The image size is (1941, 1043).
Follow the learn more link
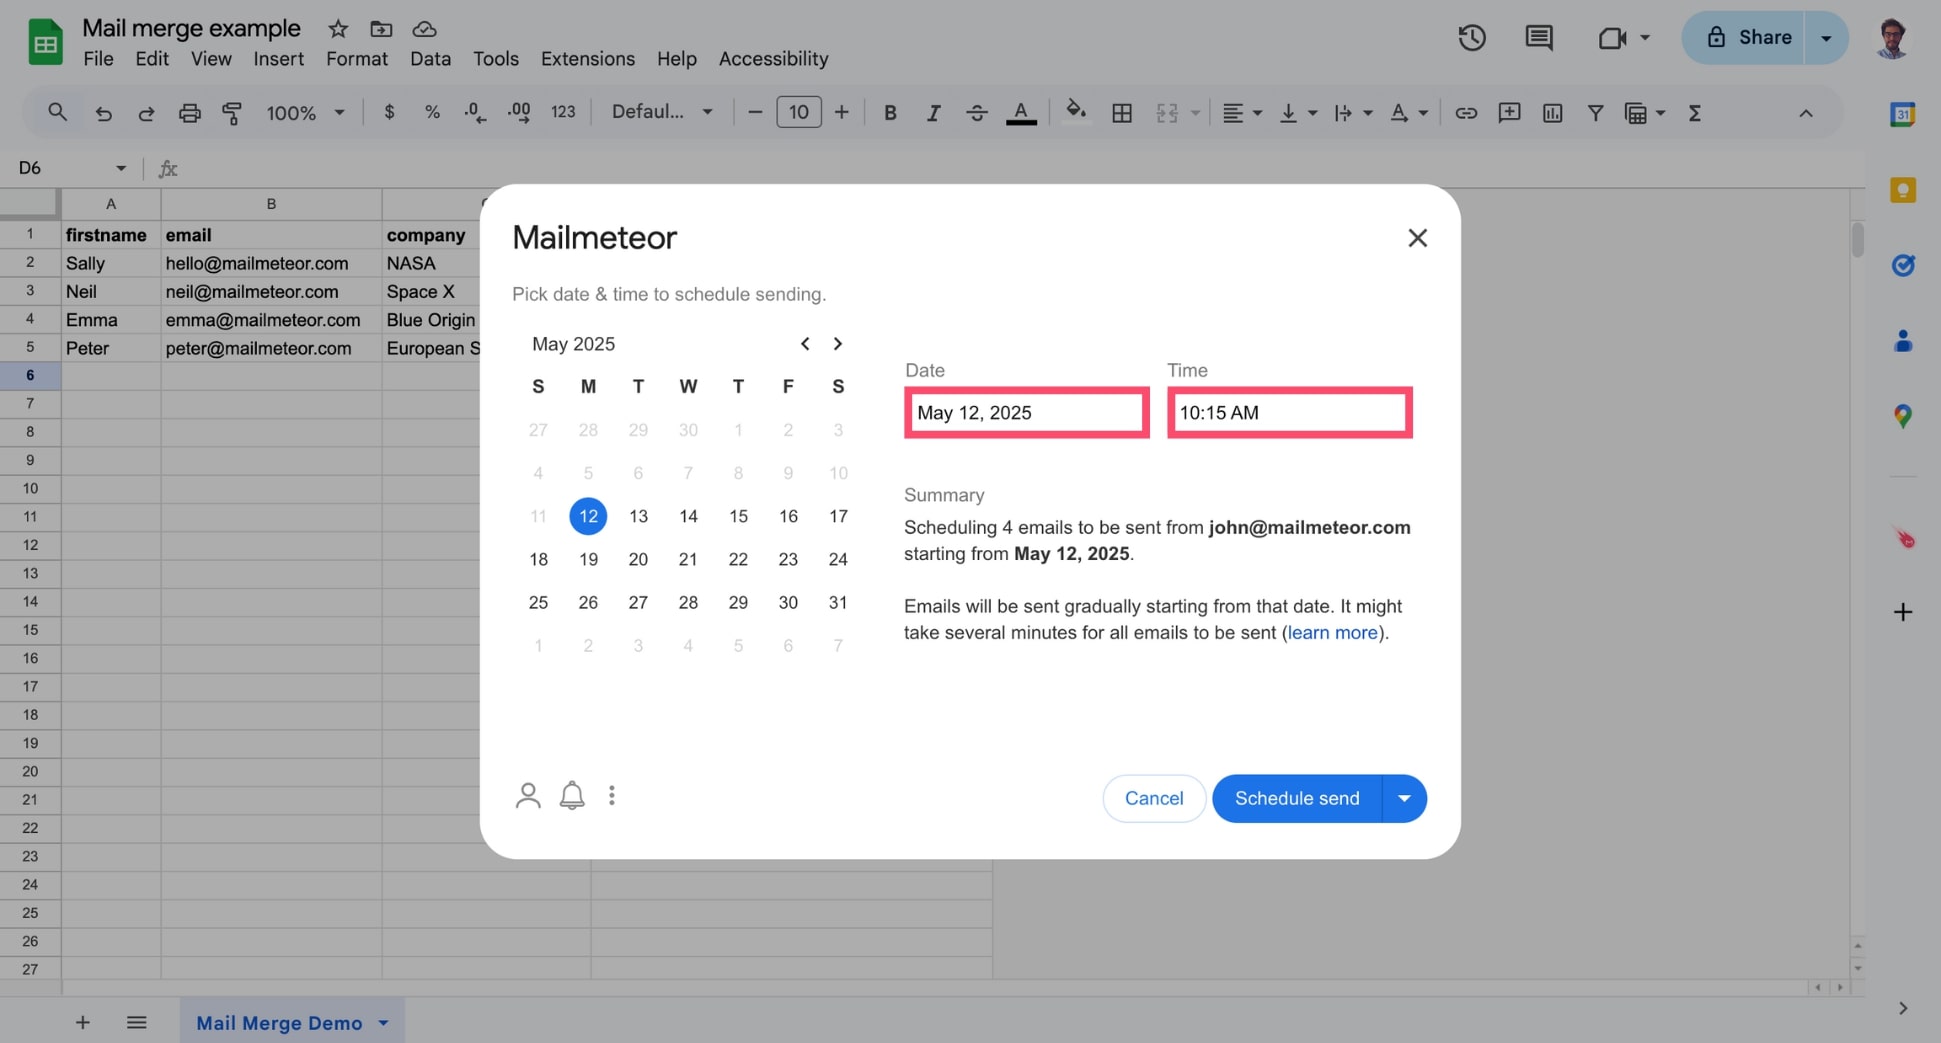[1332, 632]
